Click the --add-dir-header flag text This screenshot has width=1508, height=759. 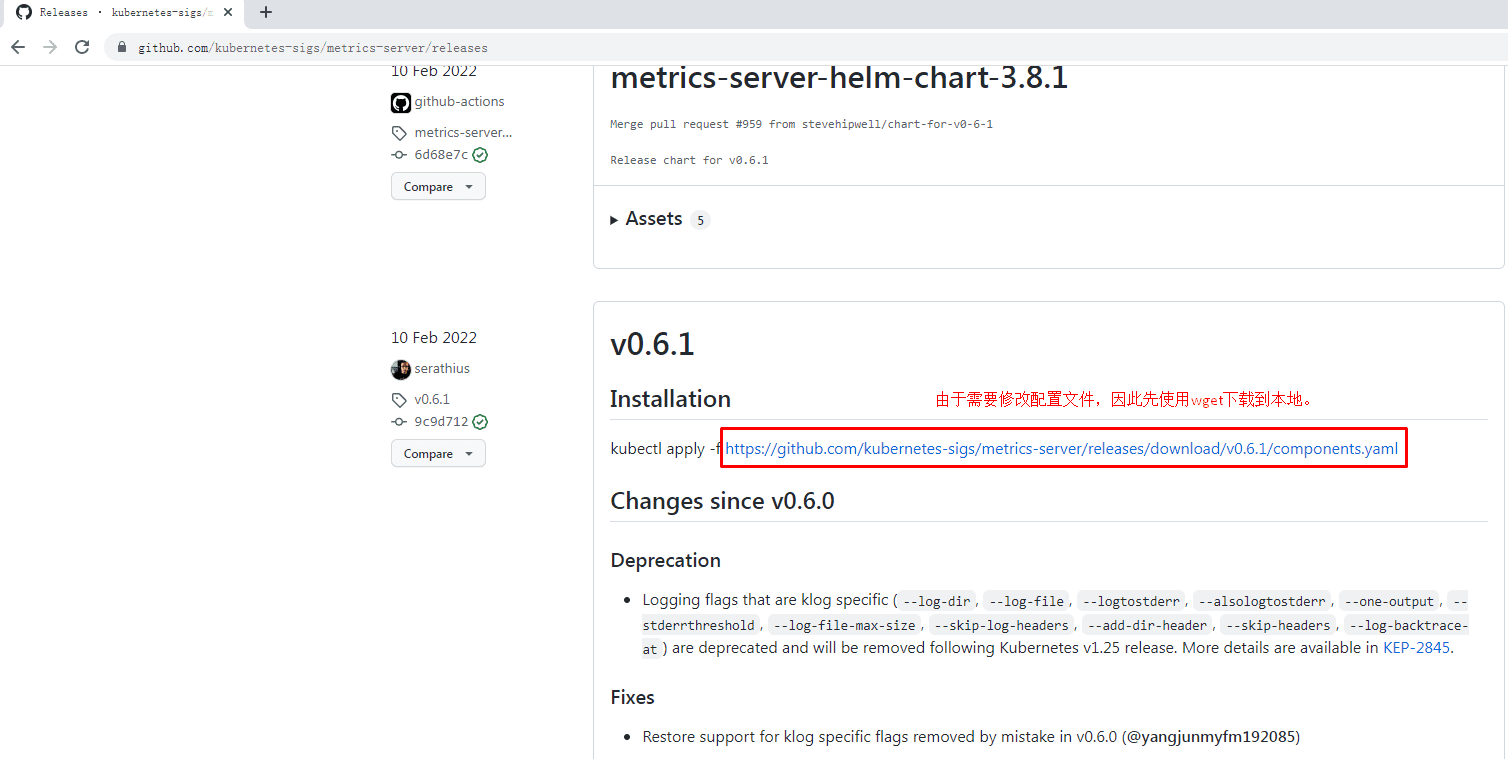click(x=1147, y=625)
